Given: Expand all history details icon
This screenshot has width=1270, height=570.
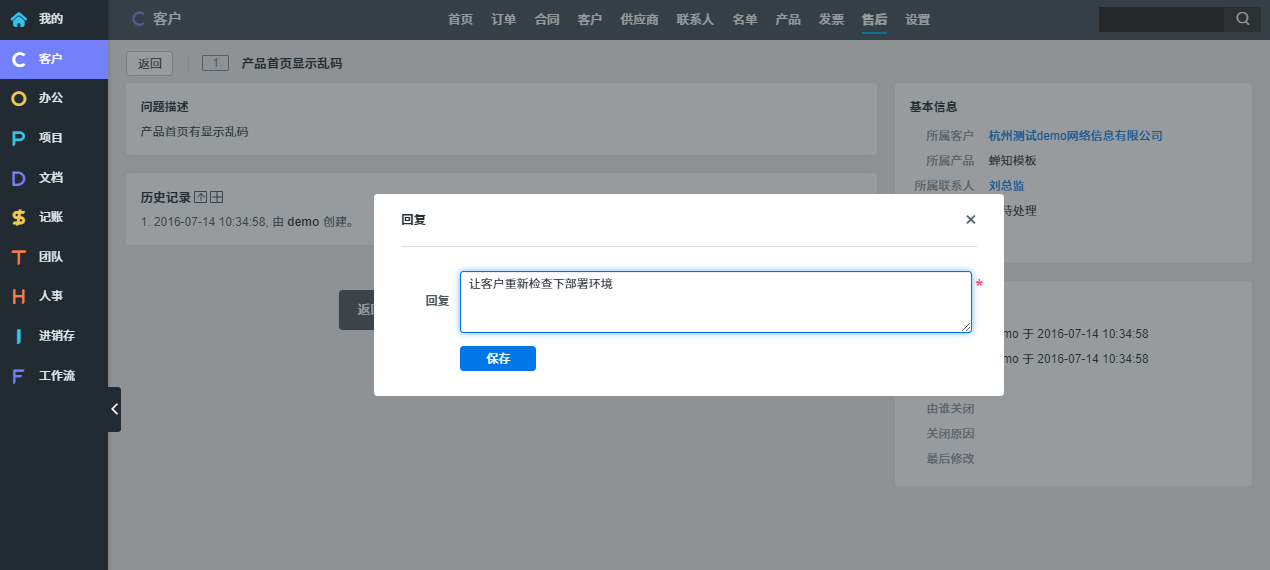Looking at the screenshot, I should point(216,197).
